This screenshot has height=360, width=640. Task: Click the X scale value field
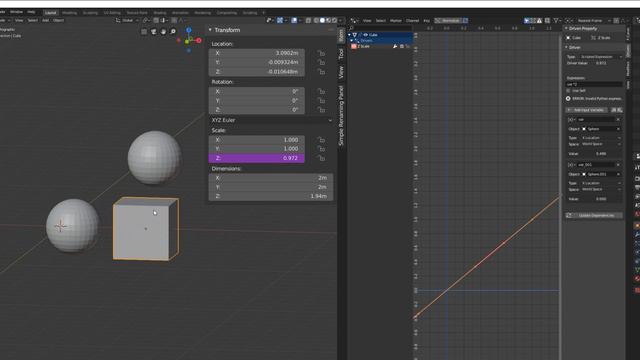pos(256,140)
